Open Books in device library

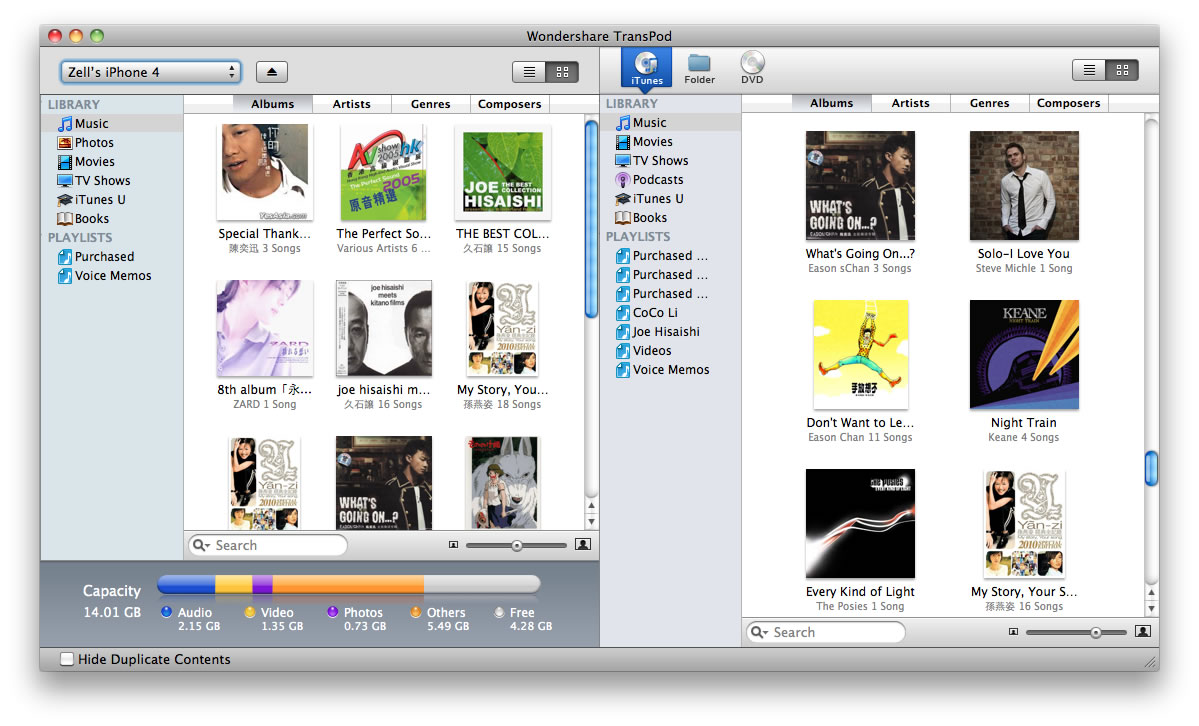(x=112, y=219)
